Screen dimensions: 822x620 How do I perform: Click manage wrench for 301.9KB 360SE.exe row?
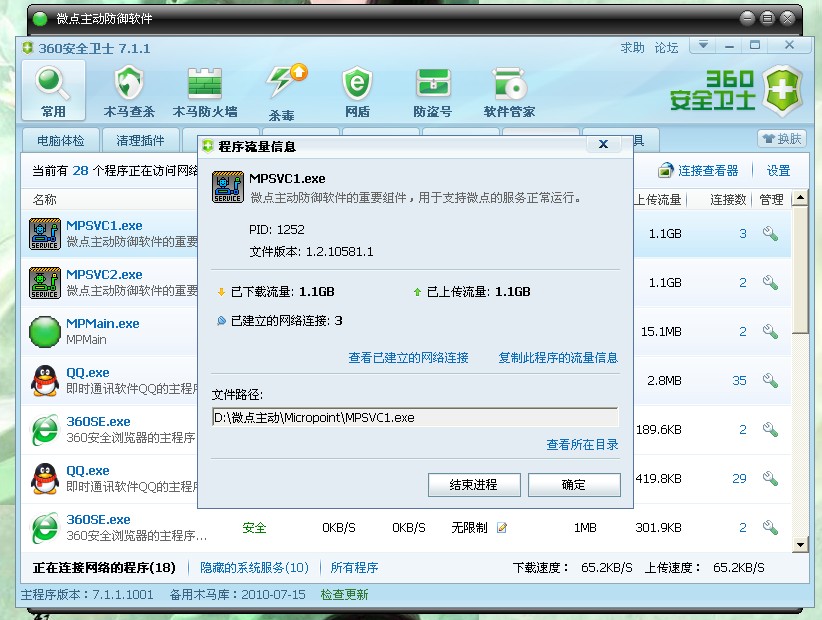[770, 528]
